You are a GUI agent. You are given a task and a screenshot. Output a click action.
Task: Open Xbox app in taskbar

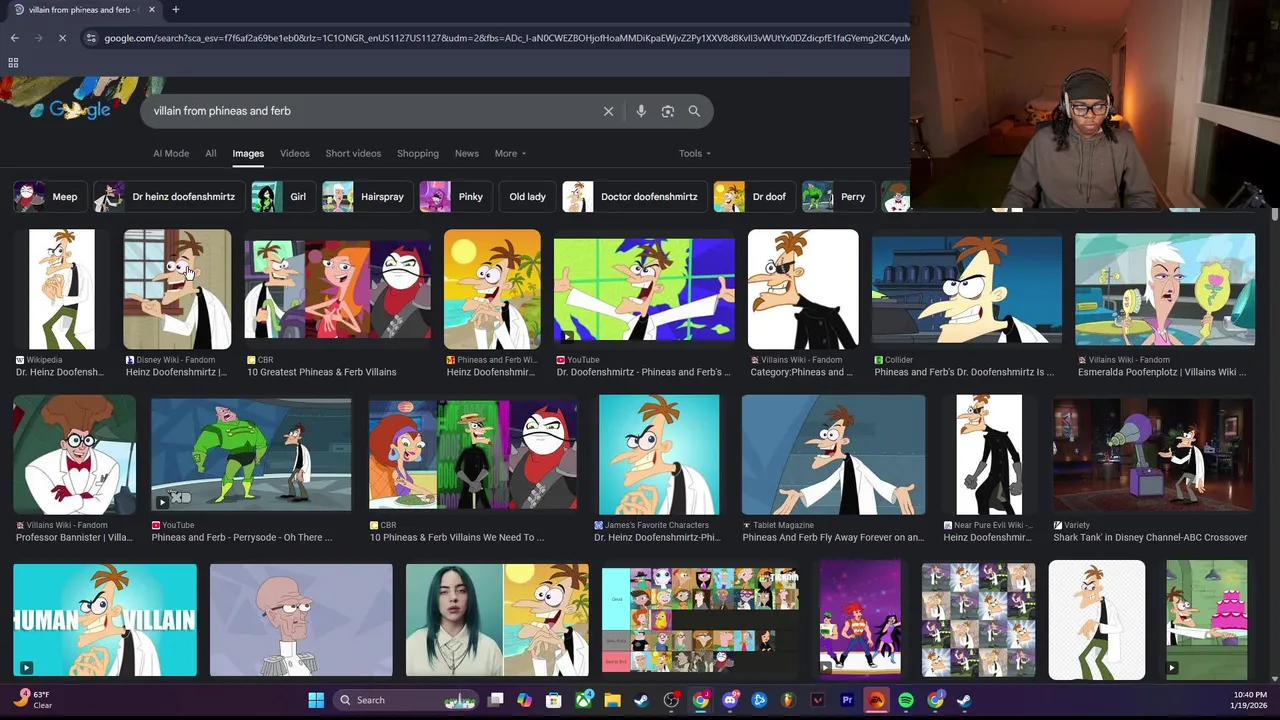click(583, 700)
